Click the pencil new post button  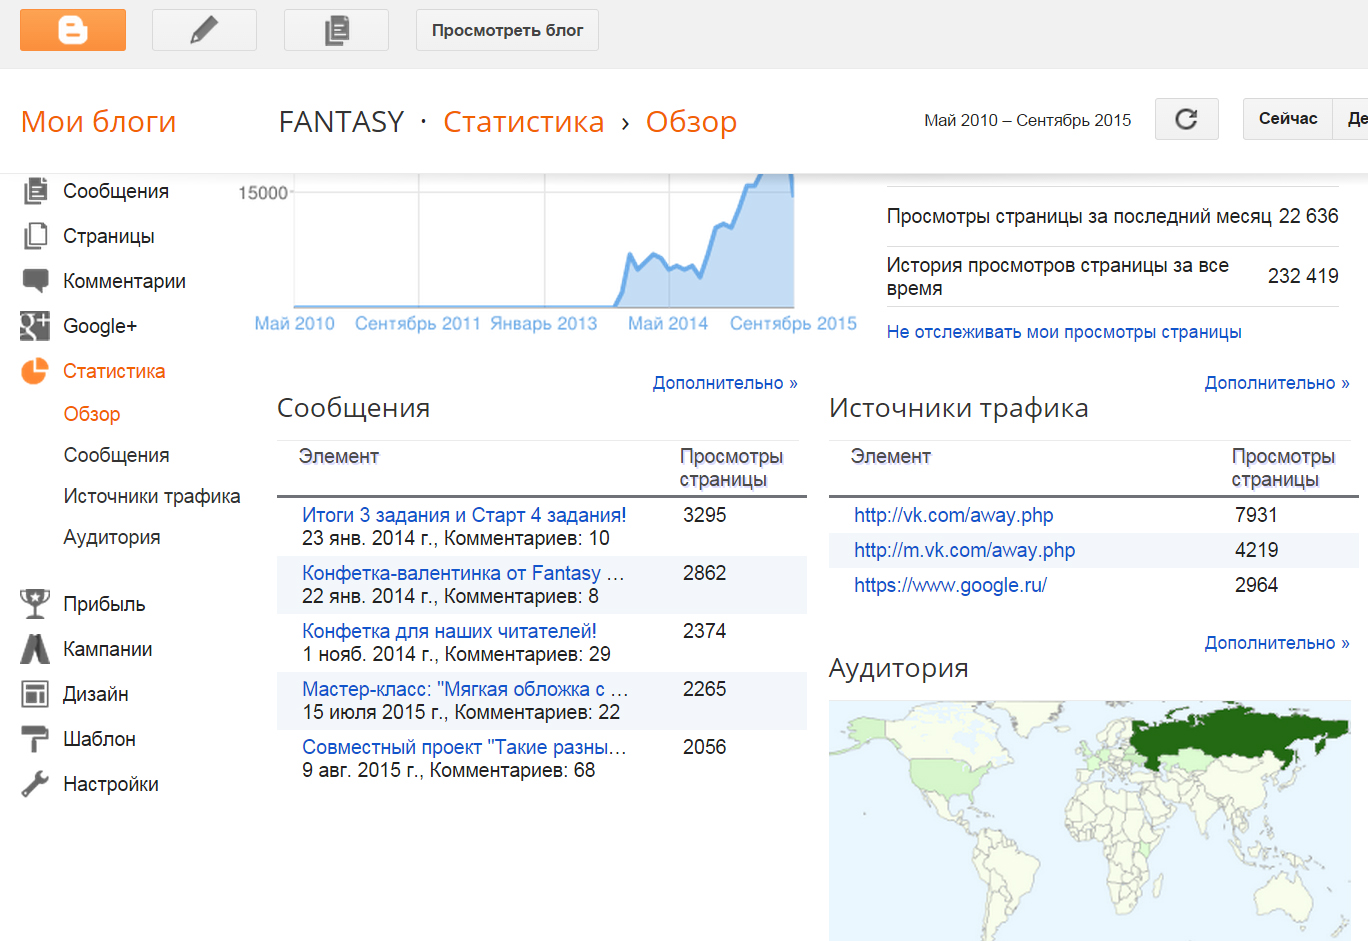(204, 30)
